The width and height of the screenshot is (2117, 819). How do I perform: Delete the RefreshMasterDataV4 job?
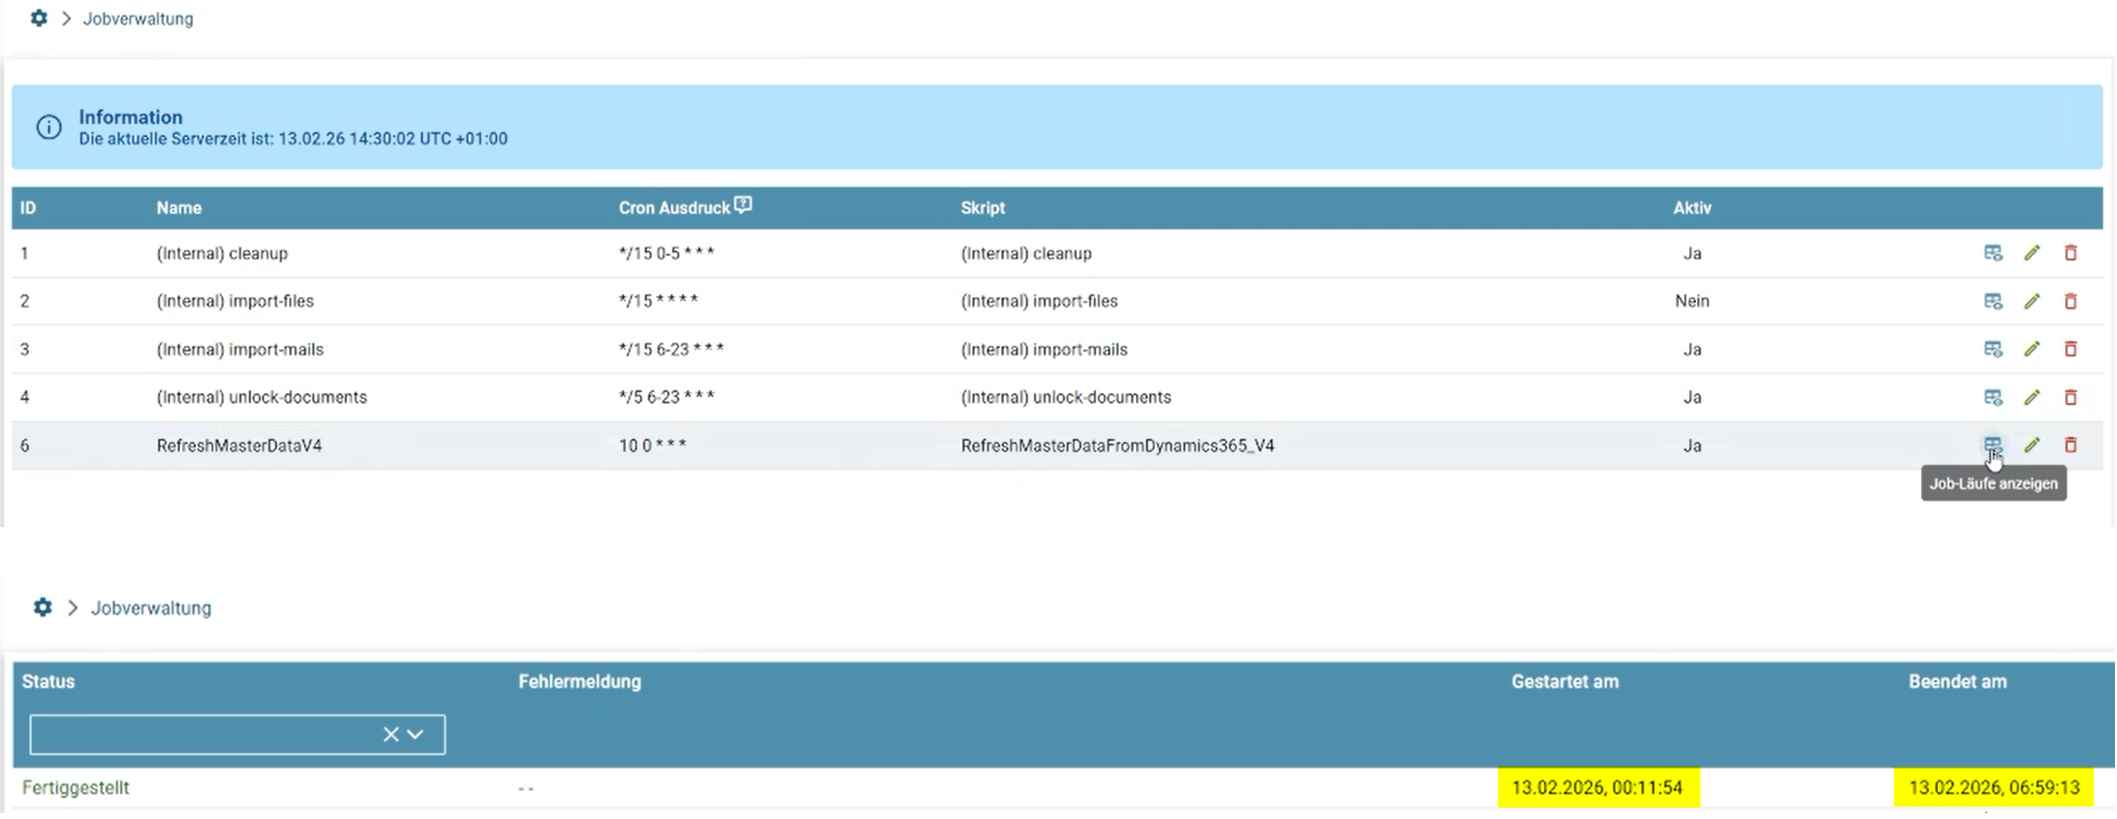point(2070,445)
